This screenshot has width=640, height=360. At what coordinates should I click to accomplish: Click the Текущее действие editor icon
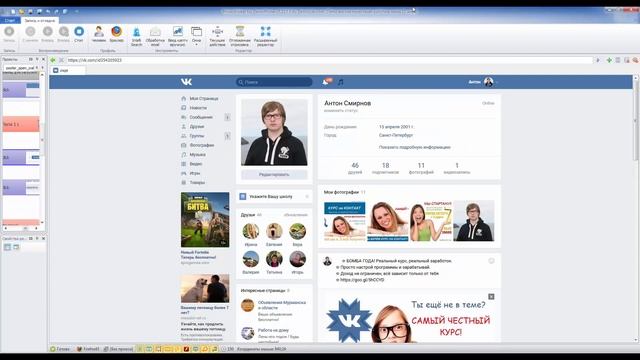(x=217, y=36)
